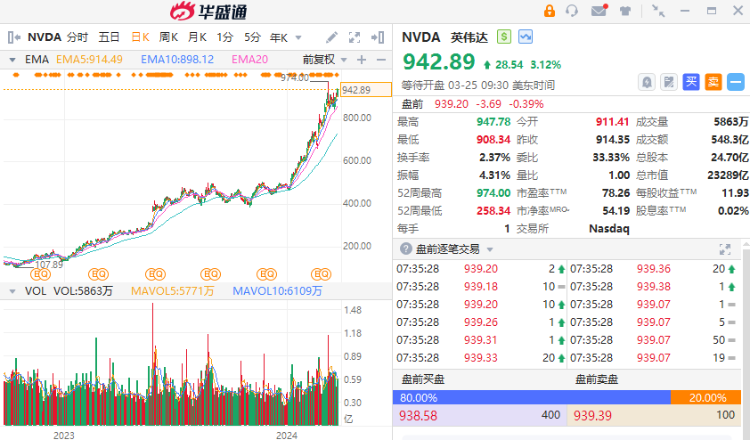
Task: Click EMA5:914.49 label
Action: coord(89,60)
